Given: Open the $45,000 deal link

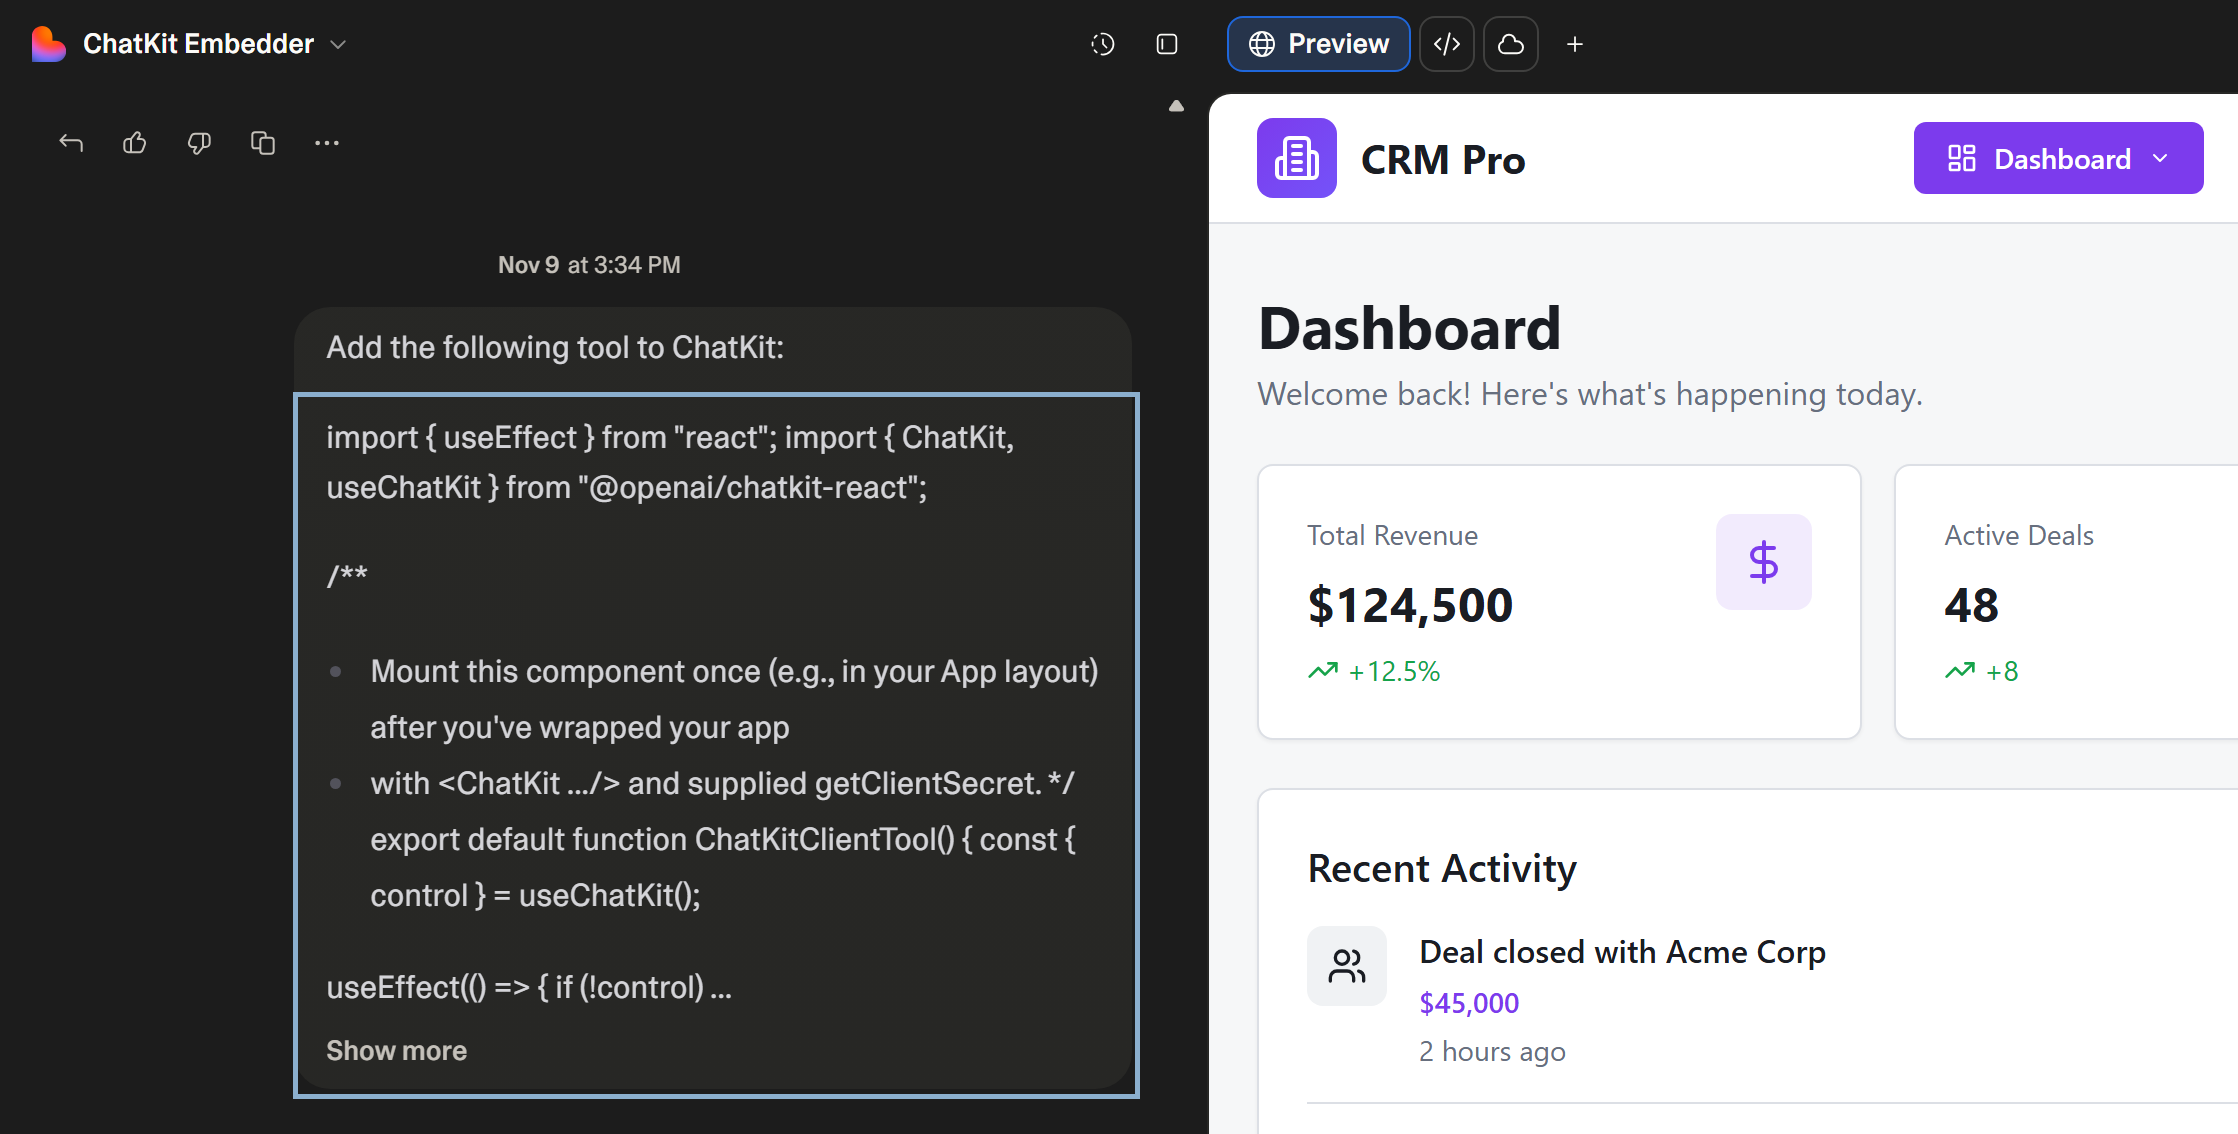Looking at the screenshot, I should (x=1468, y=1002).
